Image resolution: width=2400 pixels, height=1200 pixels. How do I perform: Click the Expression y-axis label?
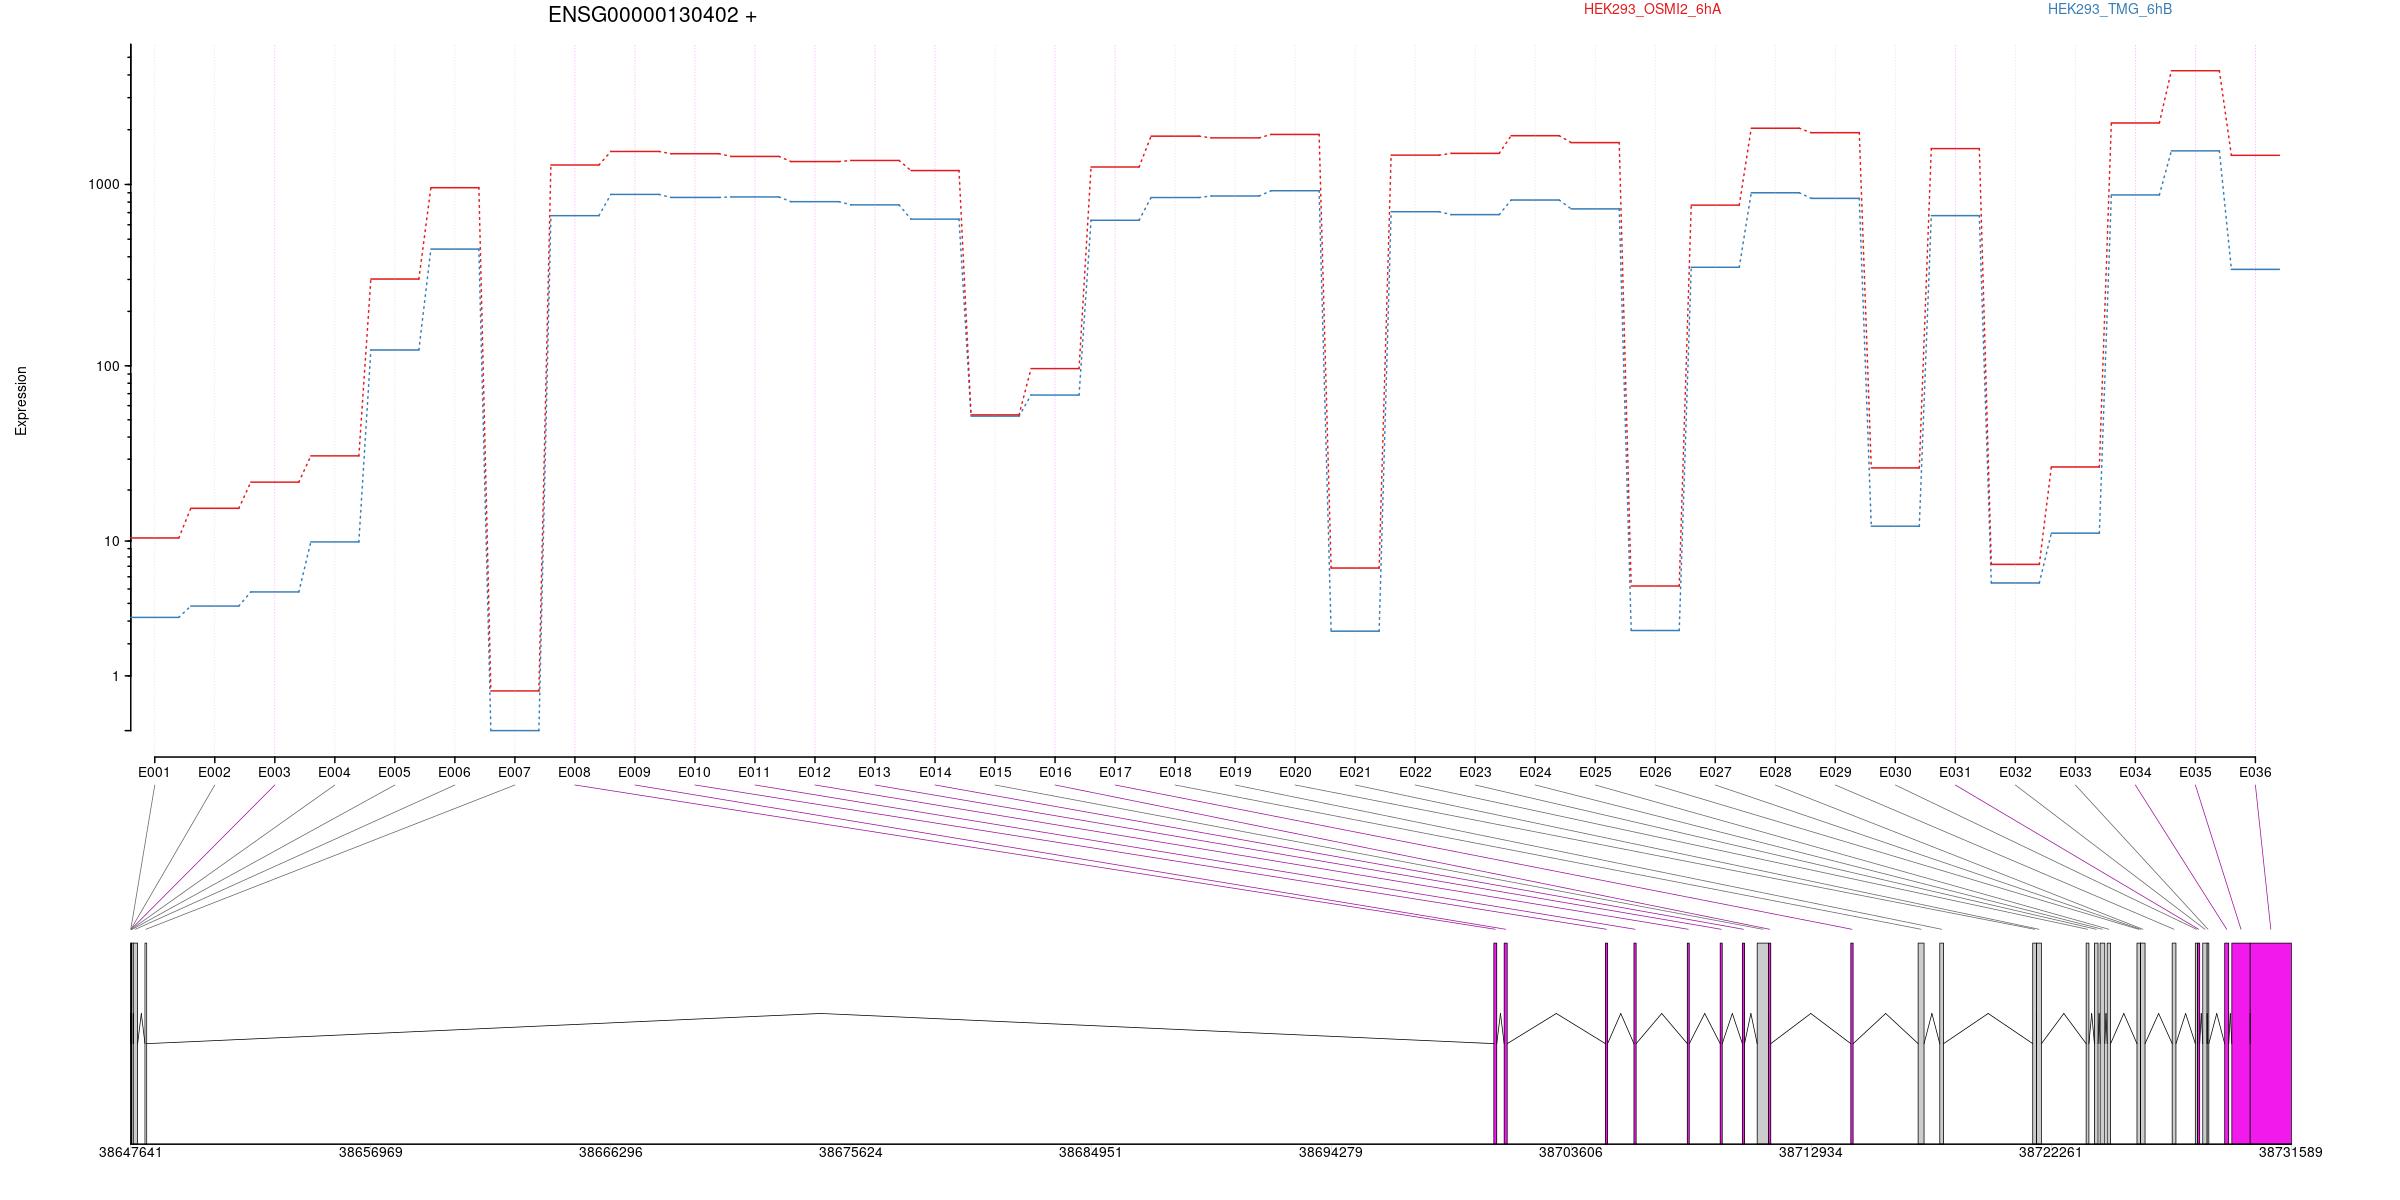(x=21, y=400)
